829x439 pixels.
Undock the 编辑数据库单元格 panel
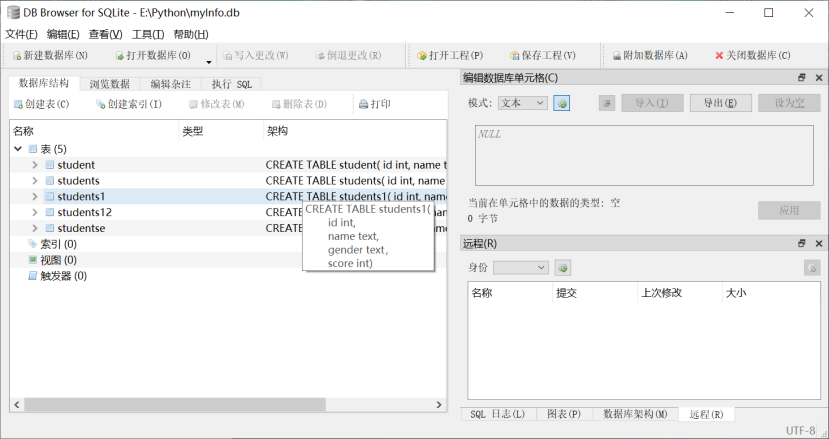pyautogui.click(x=802, y=78)
